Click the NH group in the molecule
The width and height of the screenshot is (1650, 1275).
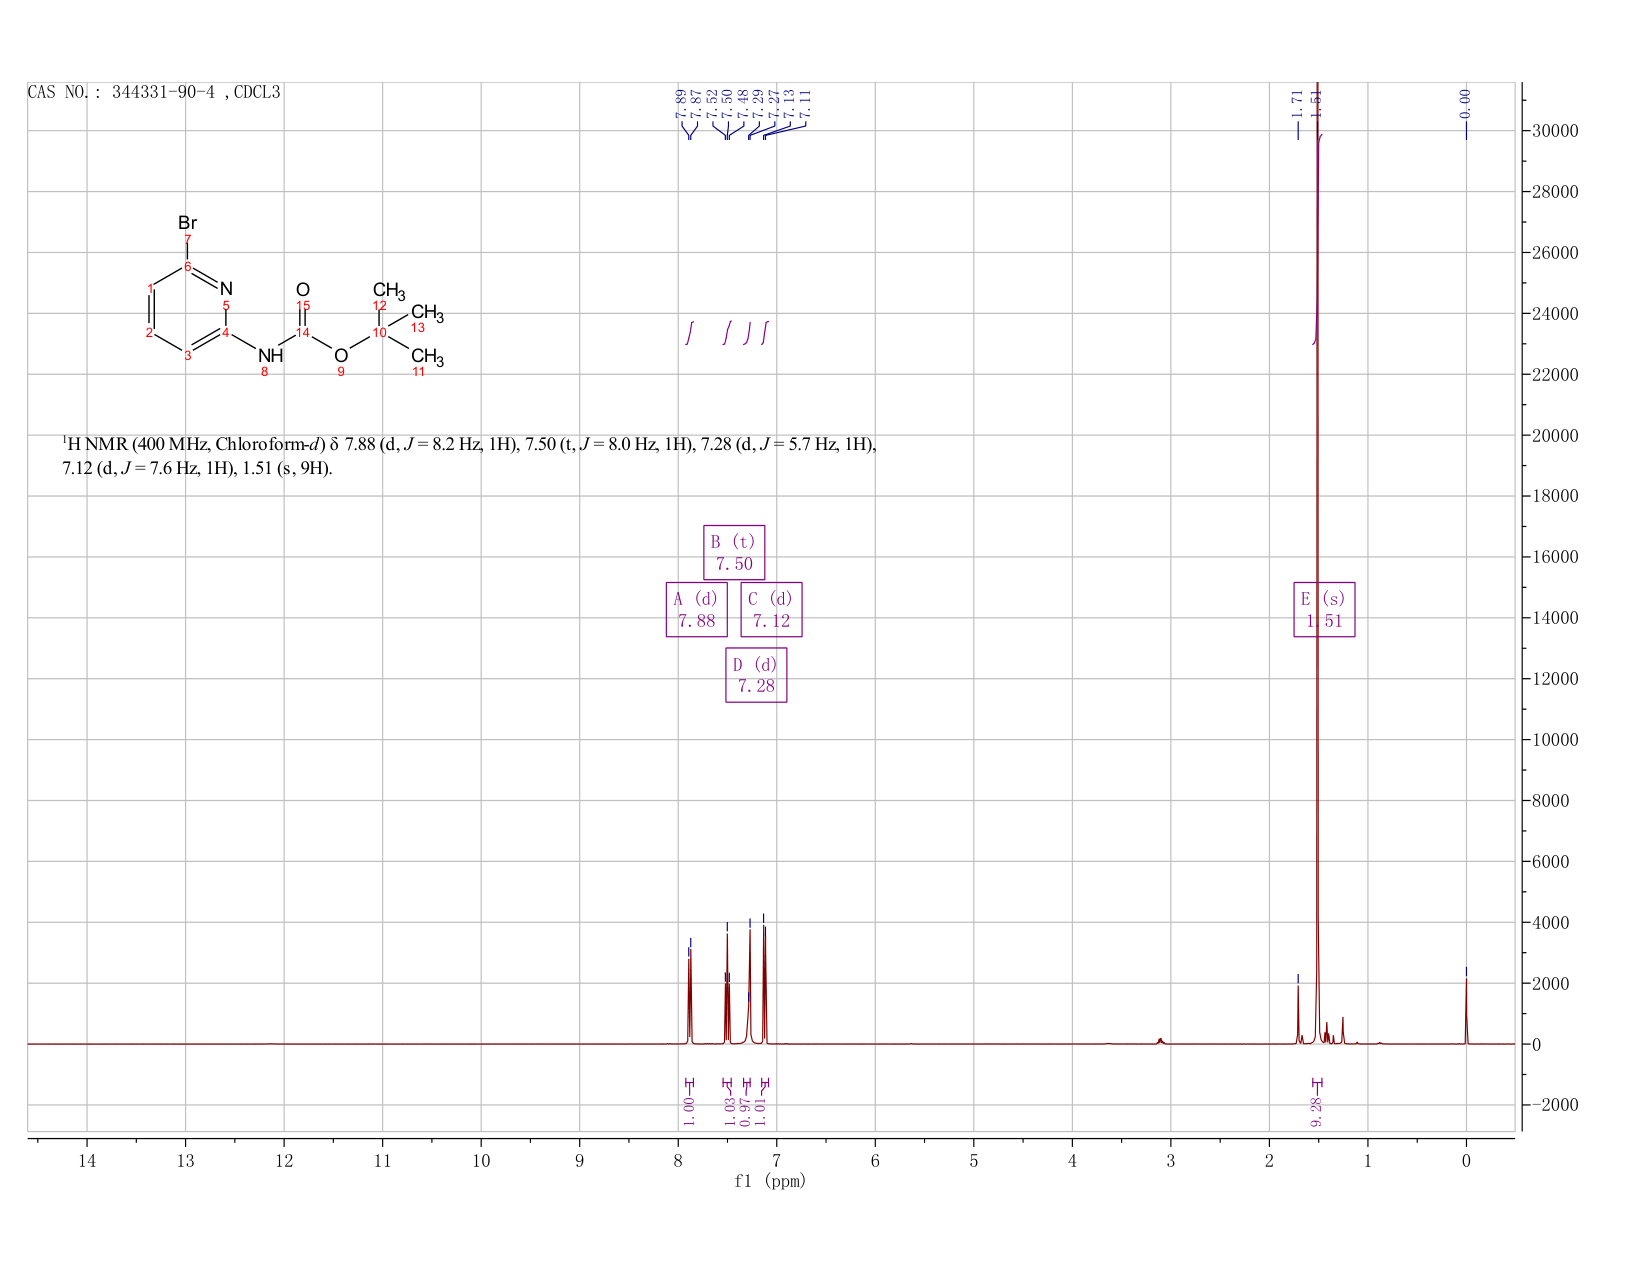click(271, 355)
